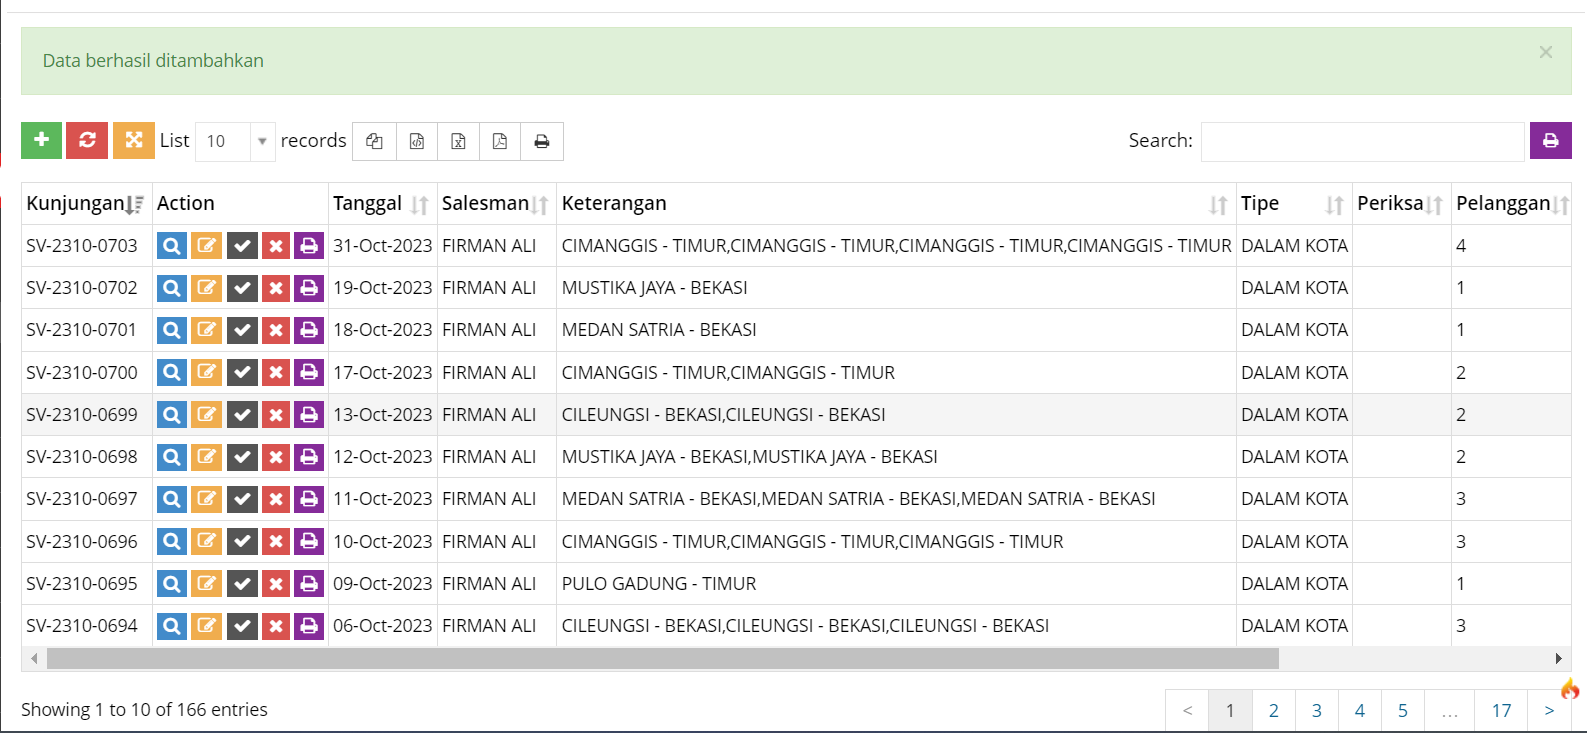This screenshot has width=1587, height=733.
Task: Edit the SV-2310-0702 visit entry
Action: tap(206, 288)
